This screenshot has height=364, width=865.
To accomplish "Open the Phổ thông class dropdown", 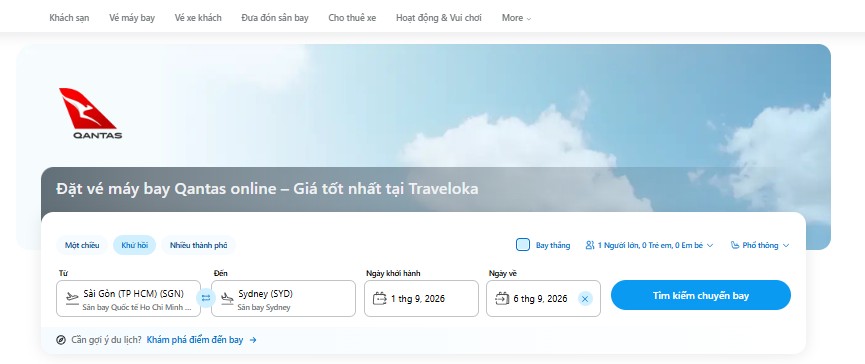I will (760, 245).
